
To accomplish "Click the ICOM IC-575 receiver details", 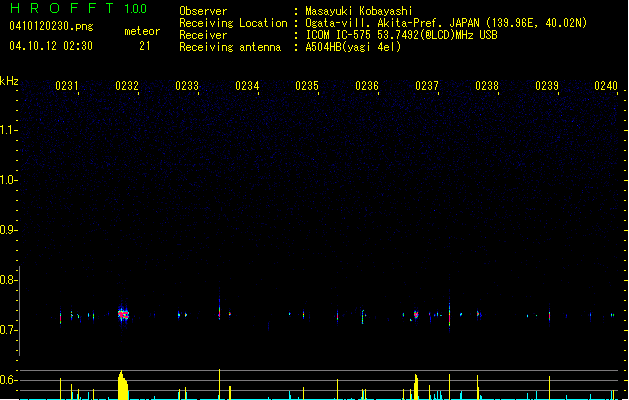I will (402, 35).
